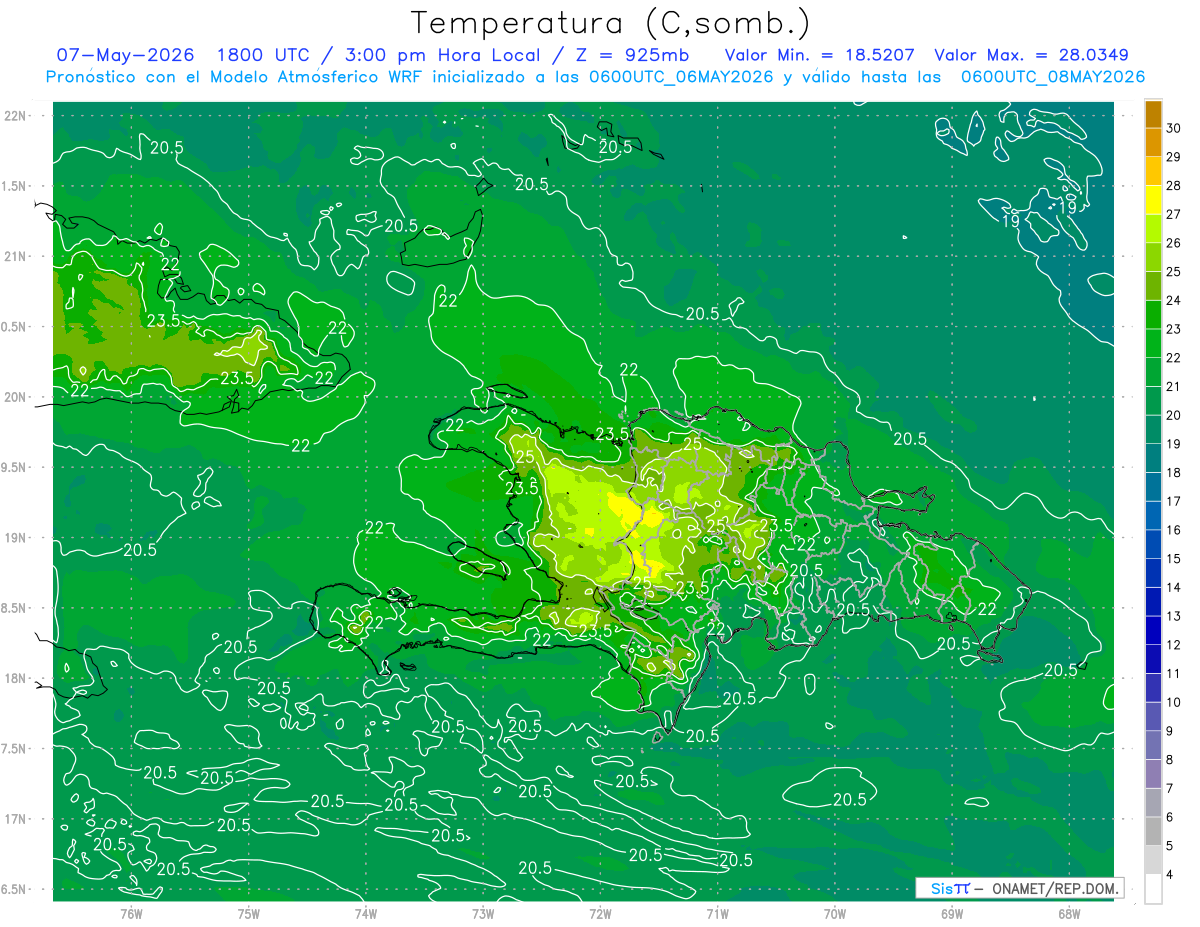Select the Valor Max. = 28.0349 text
The height and width of the screenshot is (927, 1200).
1031,55
